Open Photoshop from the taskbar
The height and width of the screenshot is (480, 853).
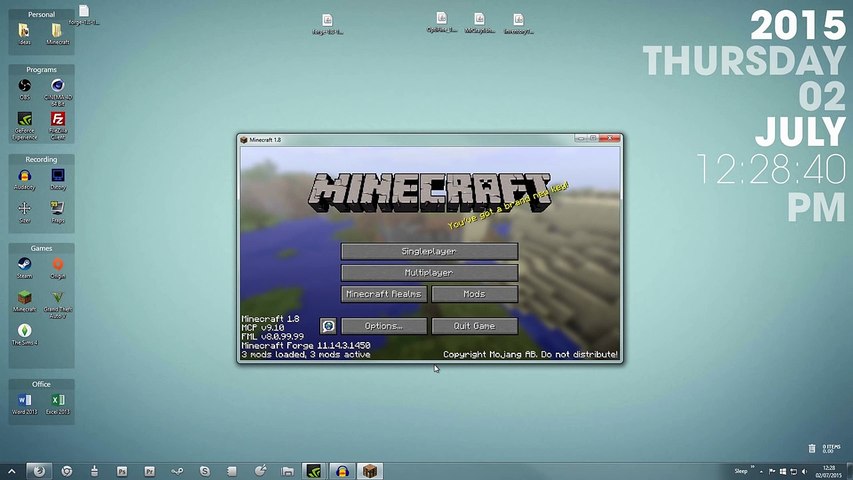(x=122, y=471)
